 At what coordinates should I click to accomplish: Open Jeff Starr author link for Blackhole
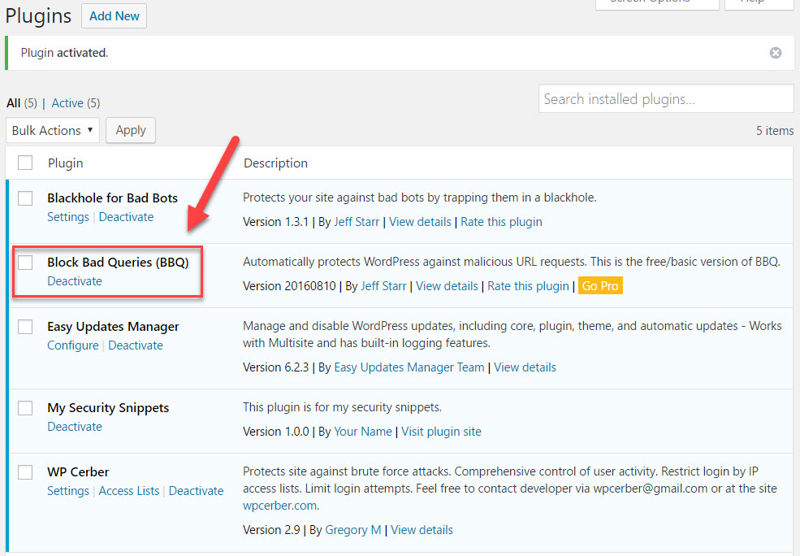coord(357,222)
